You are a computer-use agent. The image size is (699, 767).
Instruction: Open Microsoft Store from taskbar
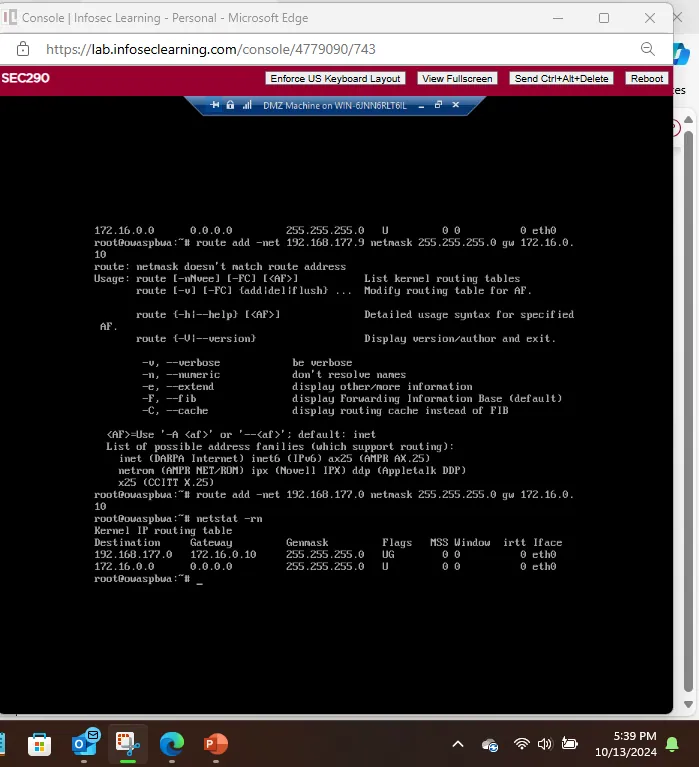tap(40, 744)
